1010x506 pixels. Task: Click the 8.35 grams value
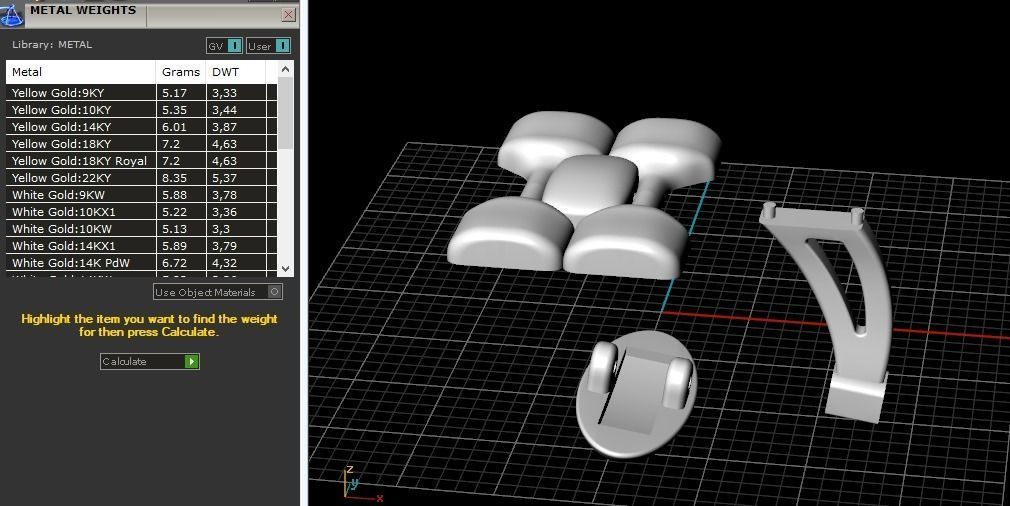point(175,178)
